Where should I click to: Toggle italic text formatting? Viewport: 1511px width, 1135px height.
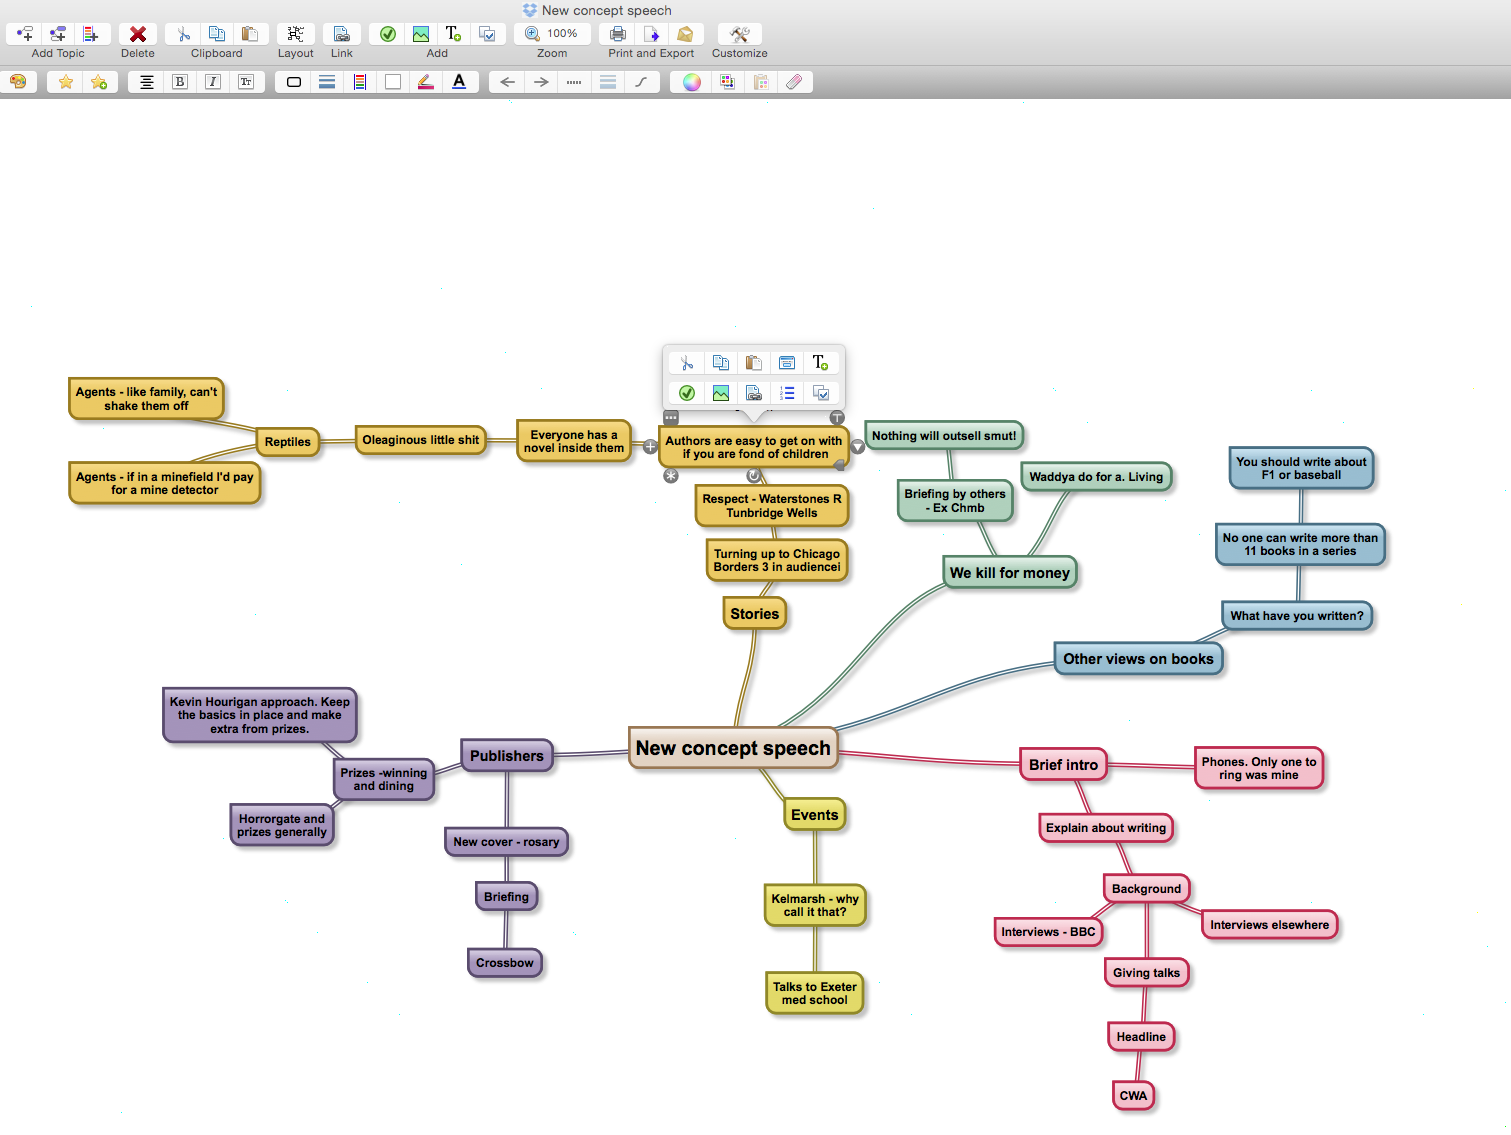point(213,82)
